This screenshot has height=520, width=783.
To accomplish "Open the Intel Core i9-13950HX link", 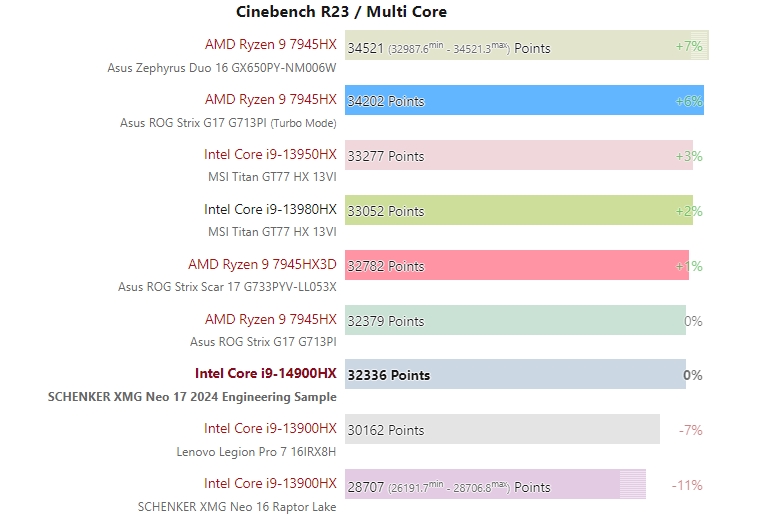I will [270, 154].
